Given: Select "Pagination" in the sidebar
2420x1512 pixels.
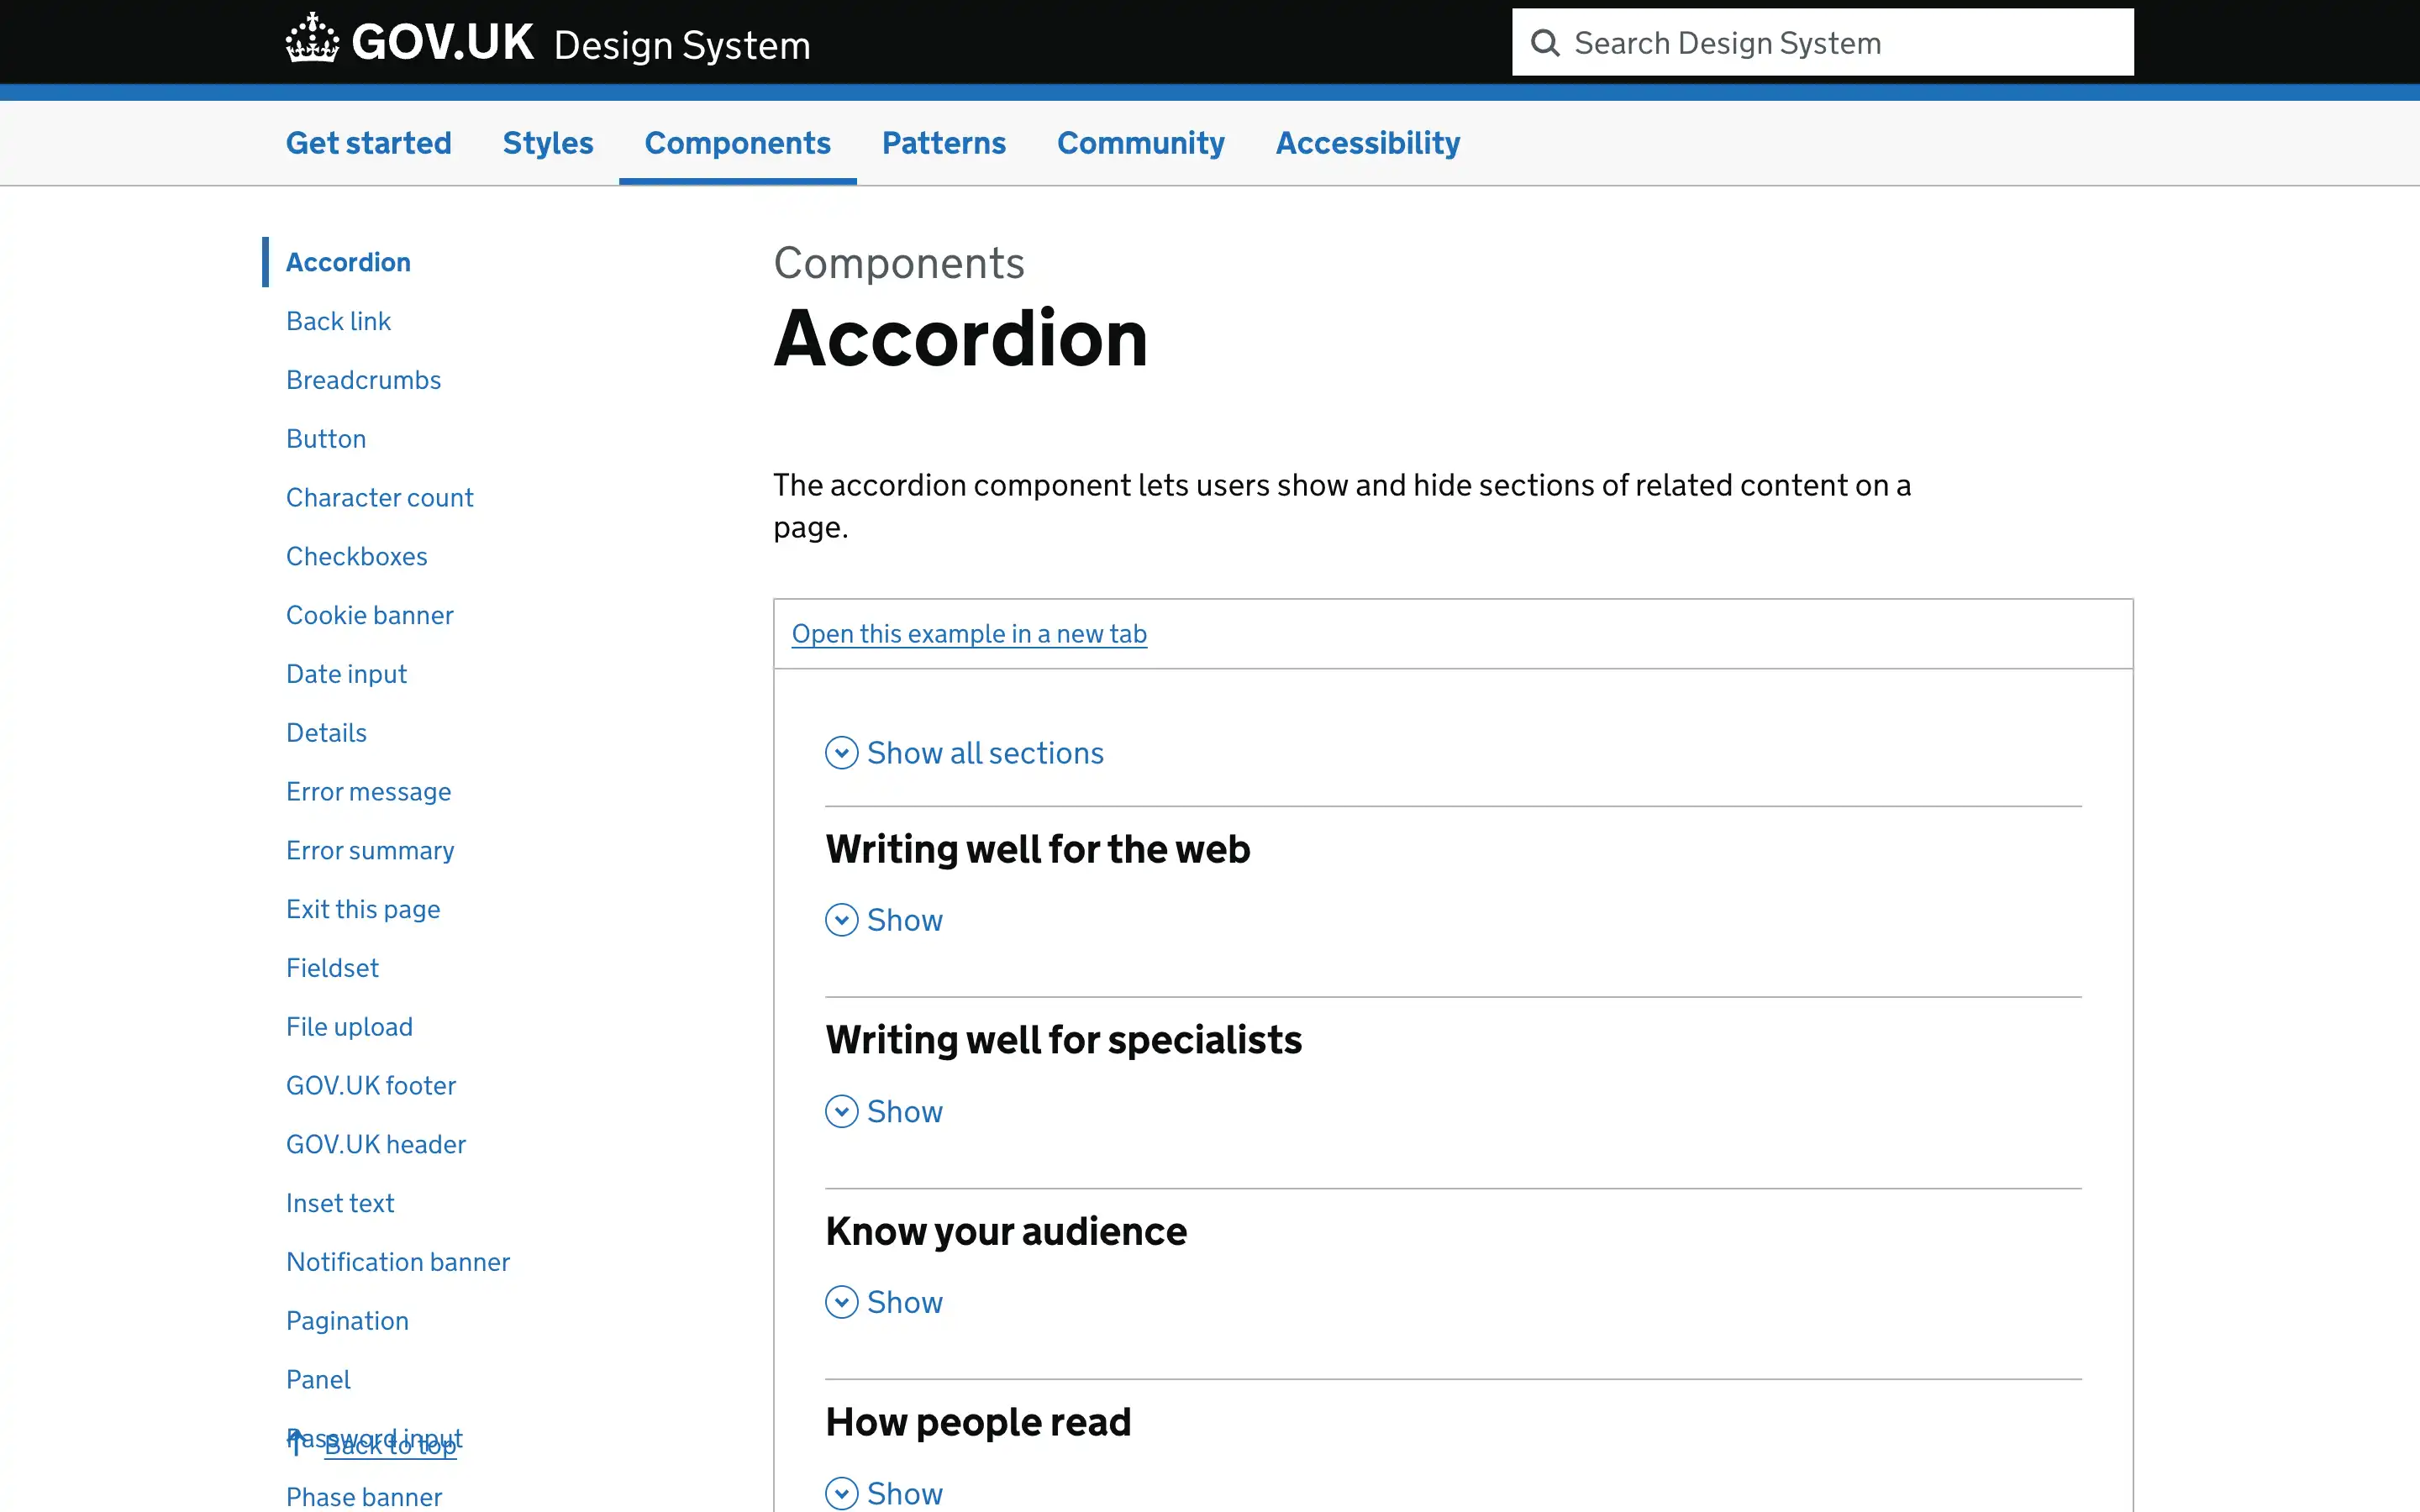Looking at the screenshot, I should click(x=346, y=1320).
